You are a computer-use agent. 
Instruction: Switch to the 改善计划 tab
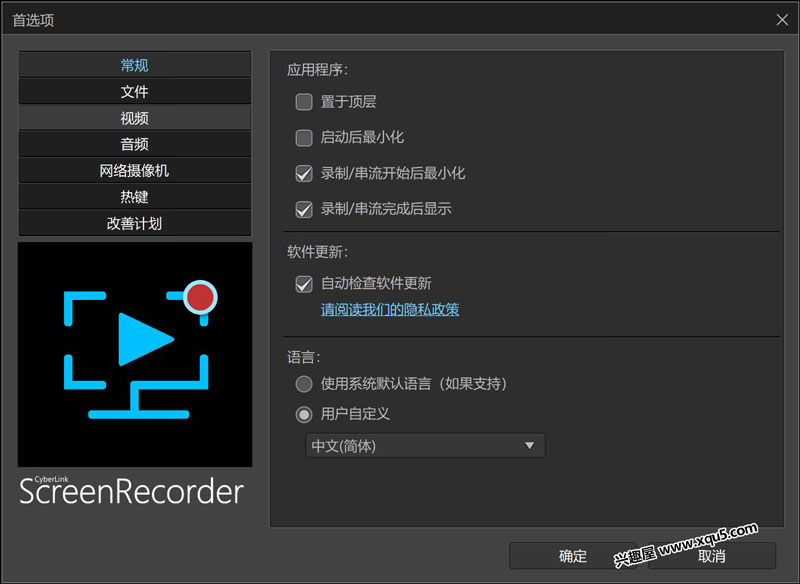coord(134,223)
